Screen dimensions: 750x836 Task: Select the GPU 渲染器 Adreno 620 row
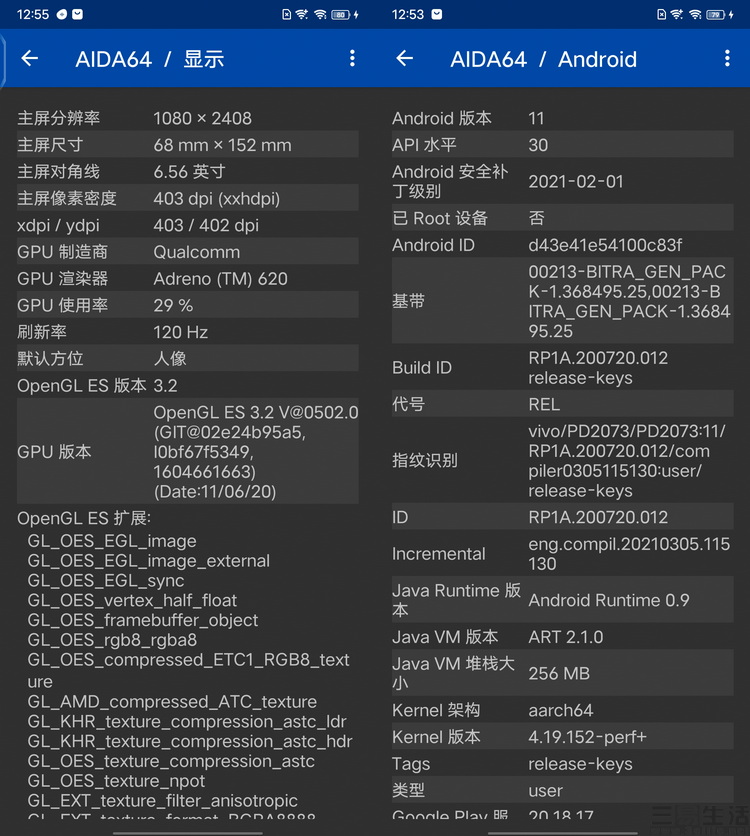coord(188,278)
